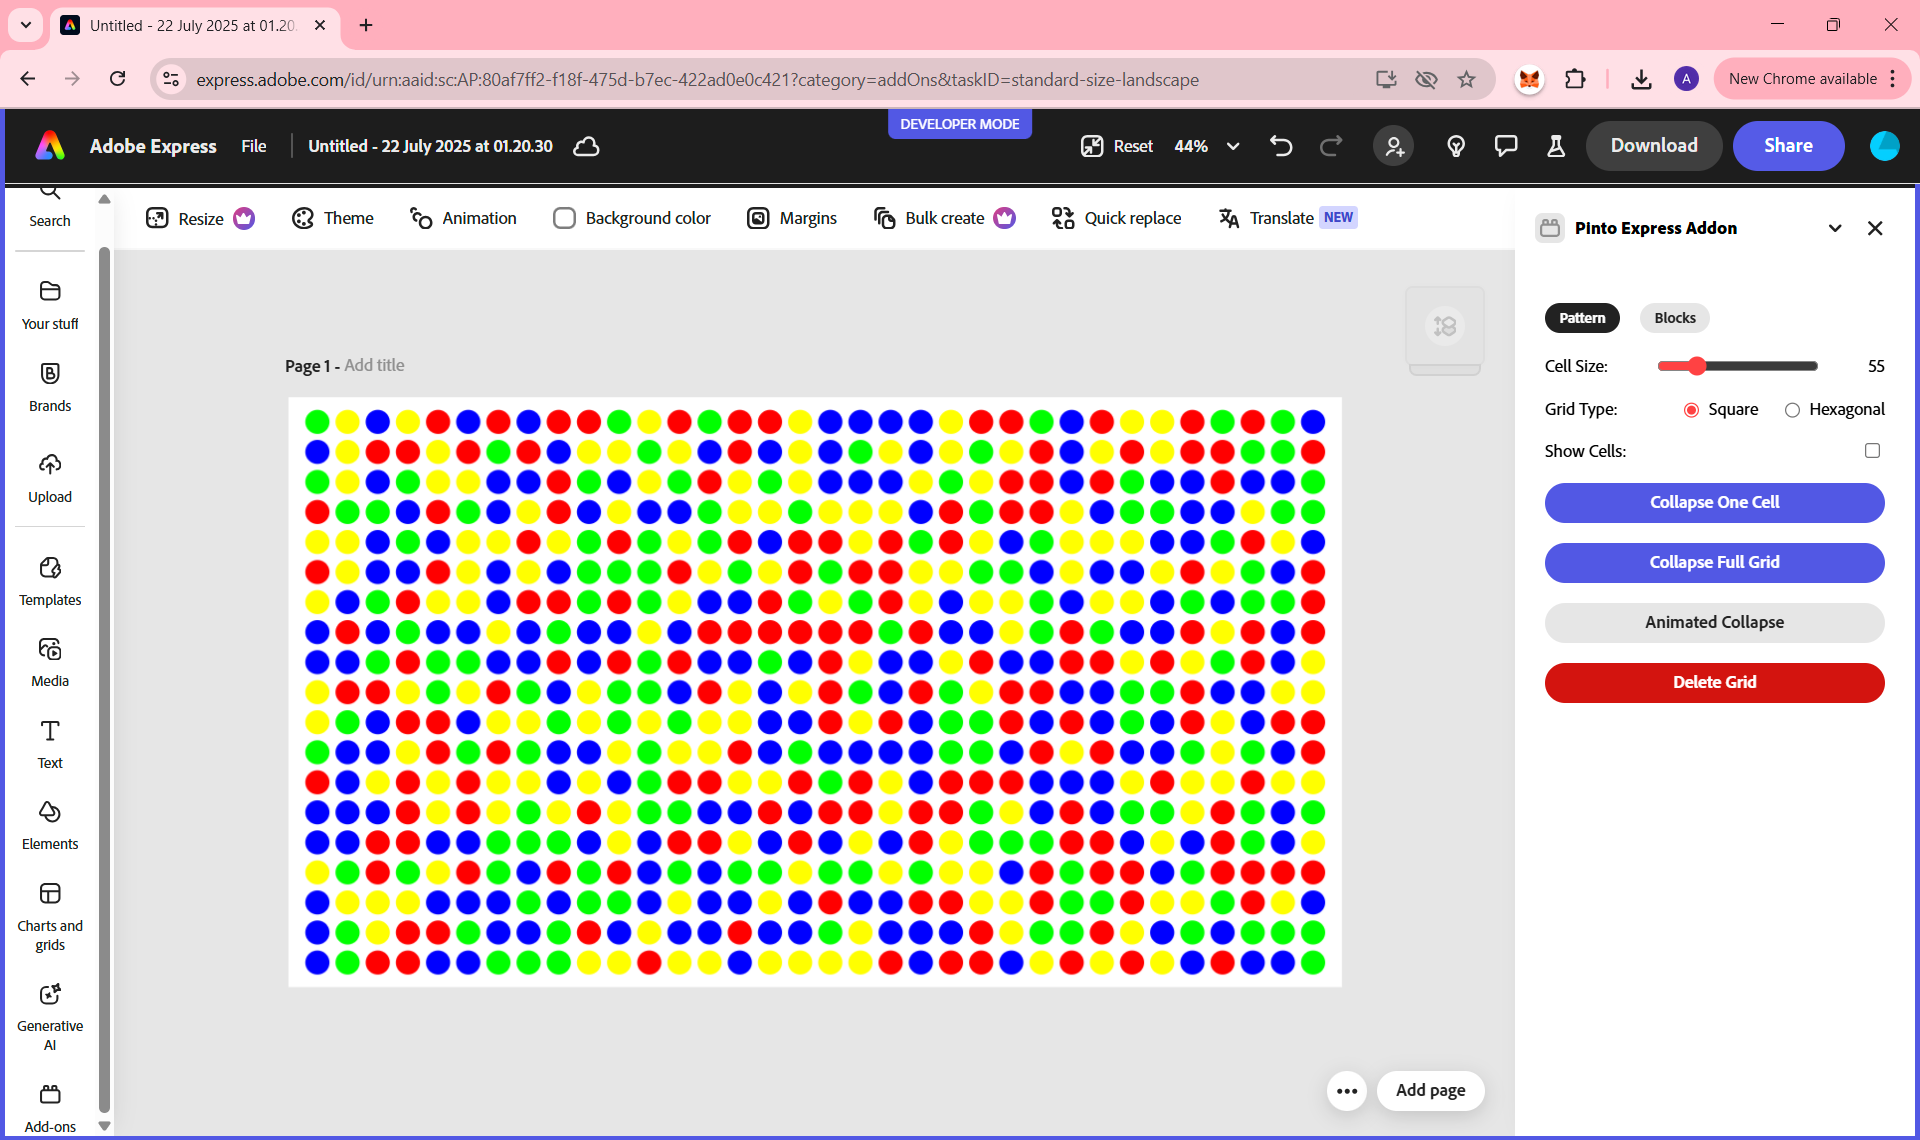
Task: Adjust the Cell Size slider
Action: pyautogui.click(x=1697, y=366)
